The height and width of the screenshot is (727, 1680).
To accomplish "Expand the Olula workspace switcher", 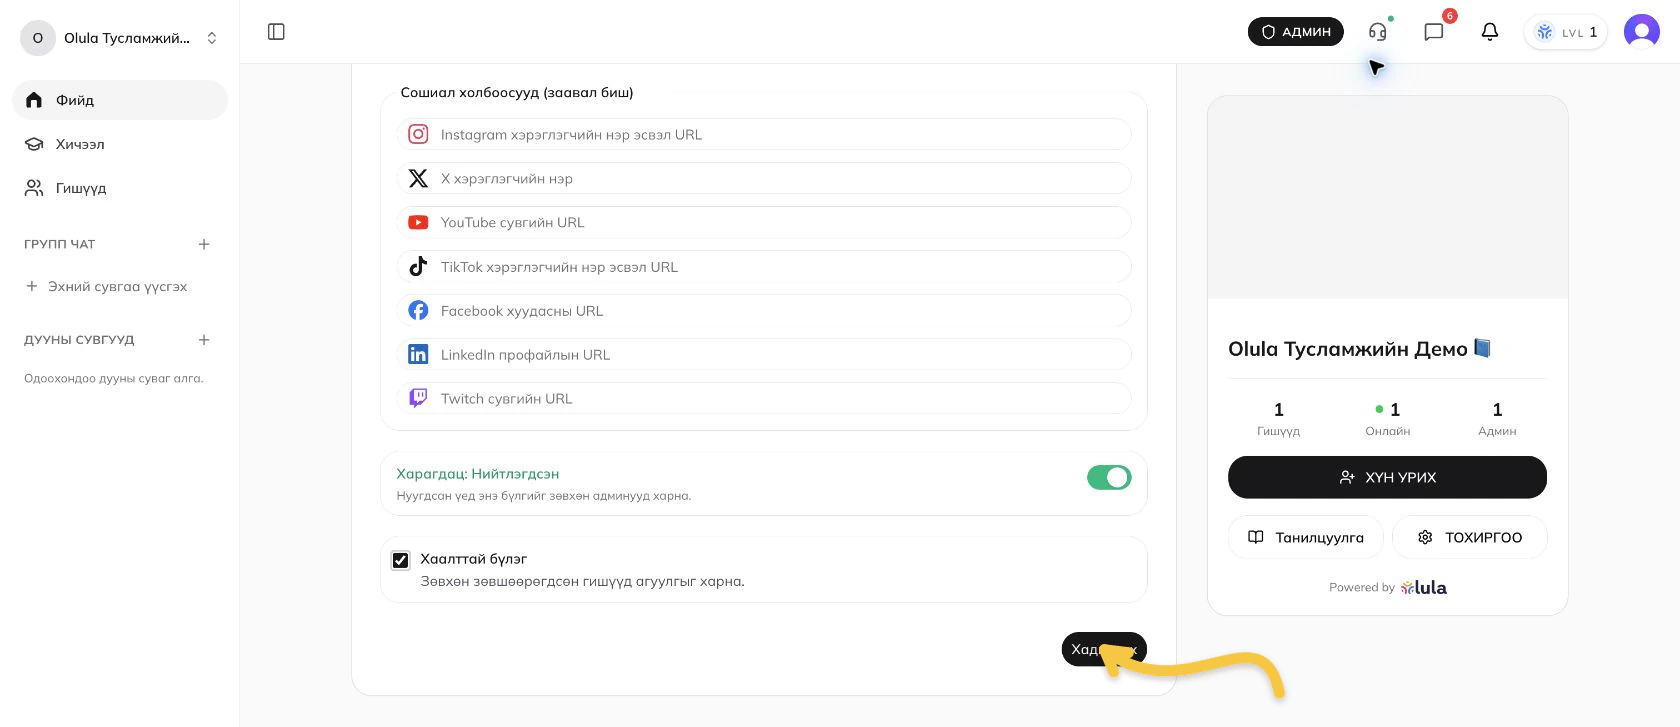I will coord(120,38).
